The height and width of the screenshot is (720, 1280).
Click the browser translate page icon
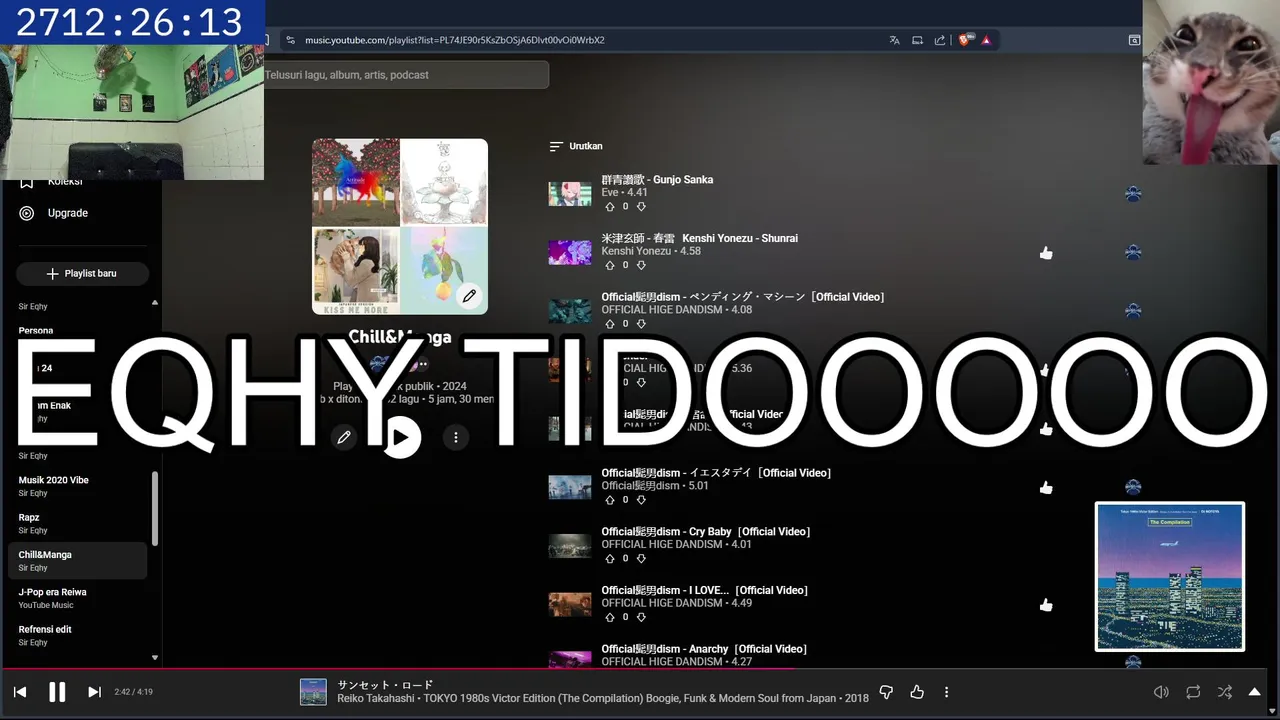point(894,40)
